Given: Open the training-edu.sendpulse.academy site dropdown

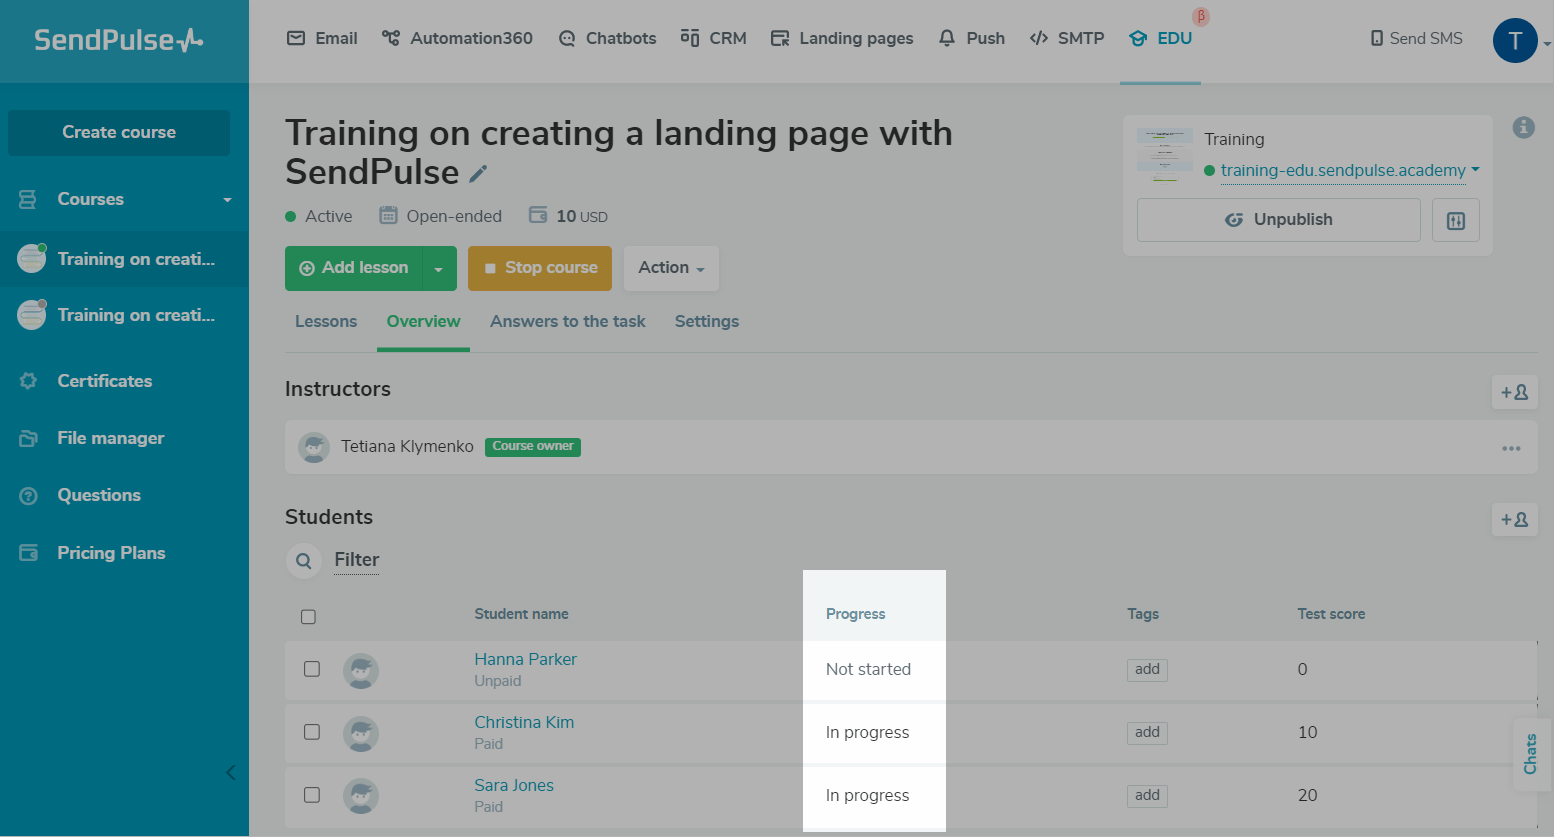Looking at the screenshot, I should pos(1475,170).
